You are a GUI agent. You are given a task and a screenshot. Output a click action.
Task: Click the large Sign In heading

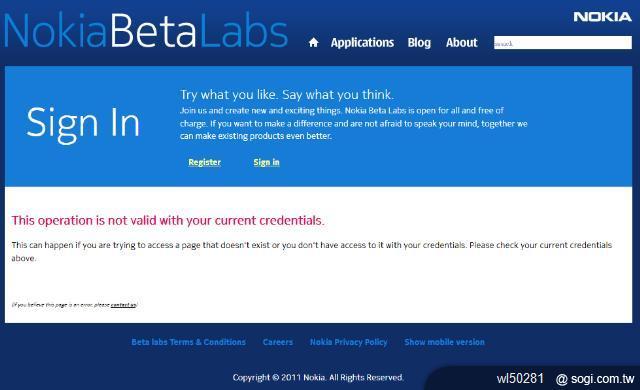coord(83,124)
